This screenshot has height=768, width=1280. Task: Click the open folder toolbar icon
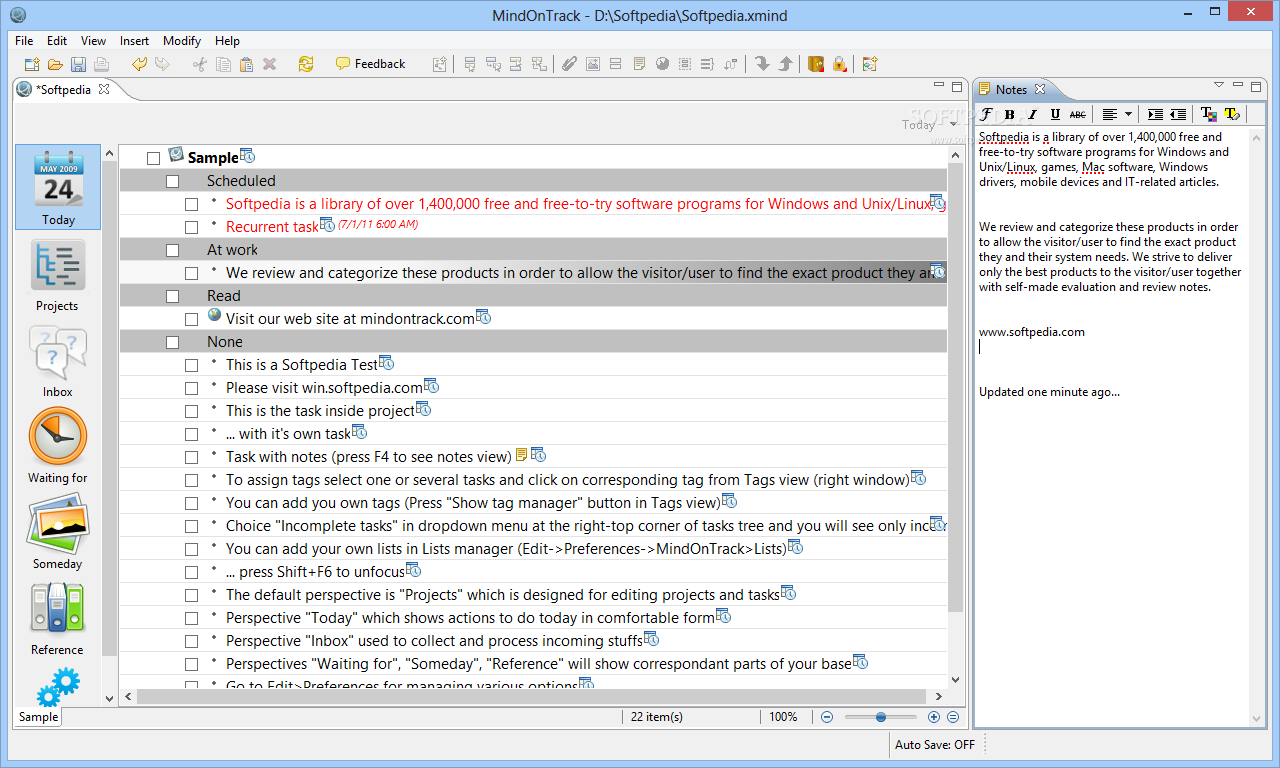(55, 64)
